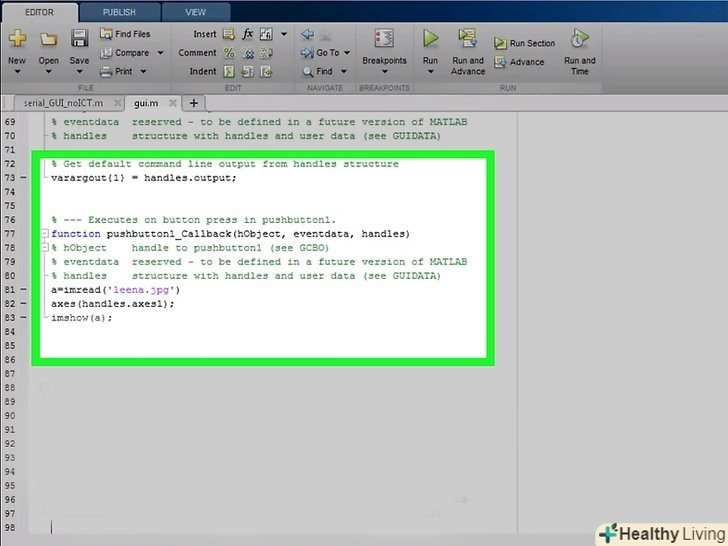This screenshot has height=546, width=728.
Task: Expand the Compare dropdown arrow
Action: click(x=160, y=52)
